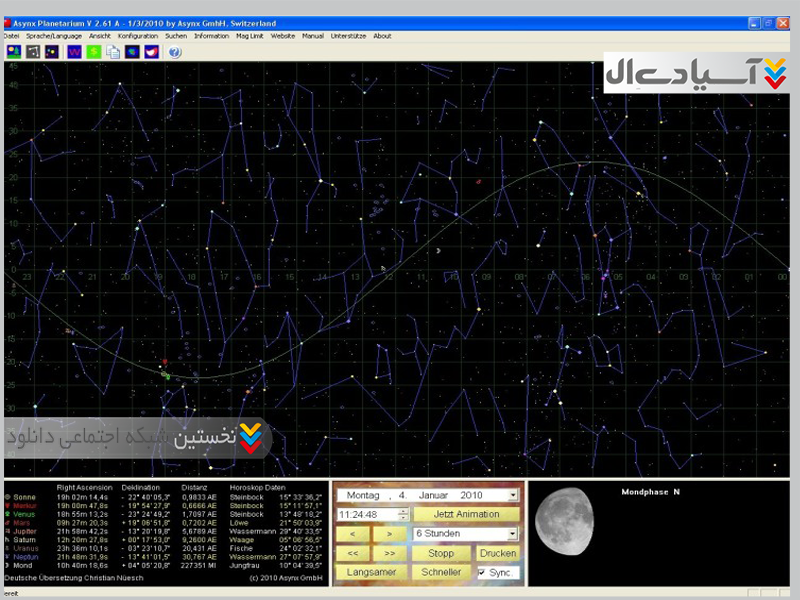
Task: Click the red and white shield toolbar icon
Action: (151, 51)
